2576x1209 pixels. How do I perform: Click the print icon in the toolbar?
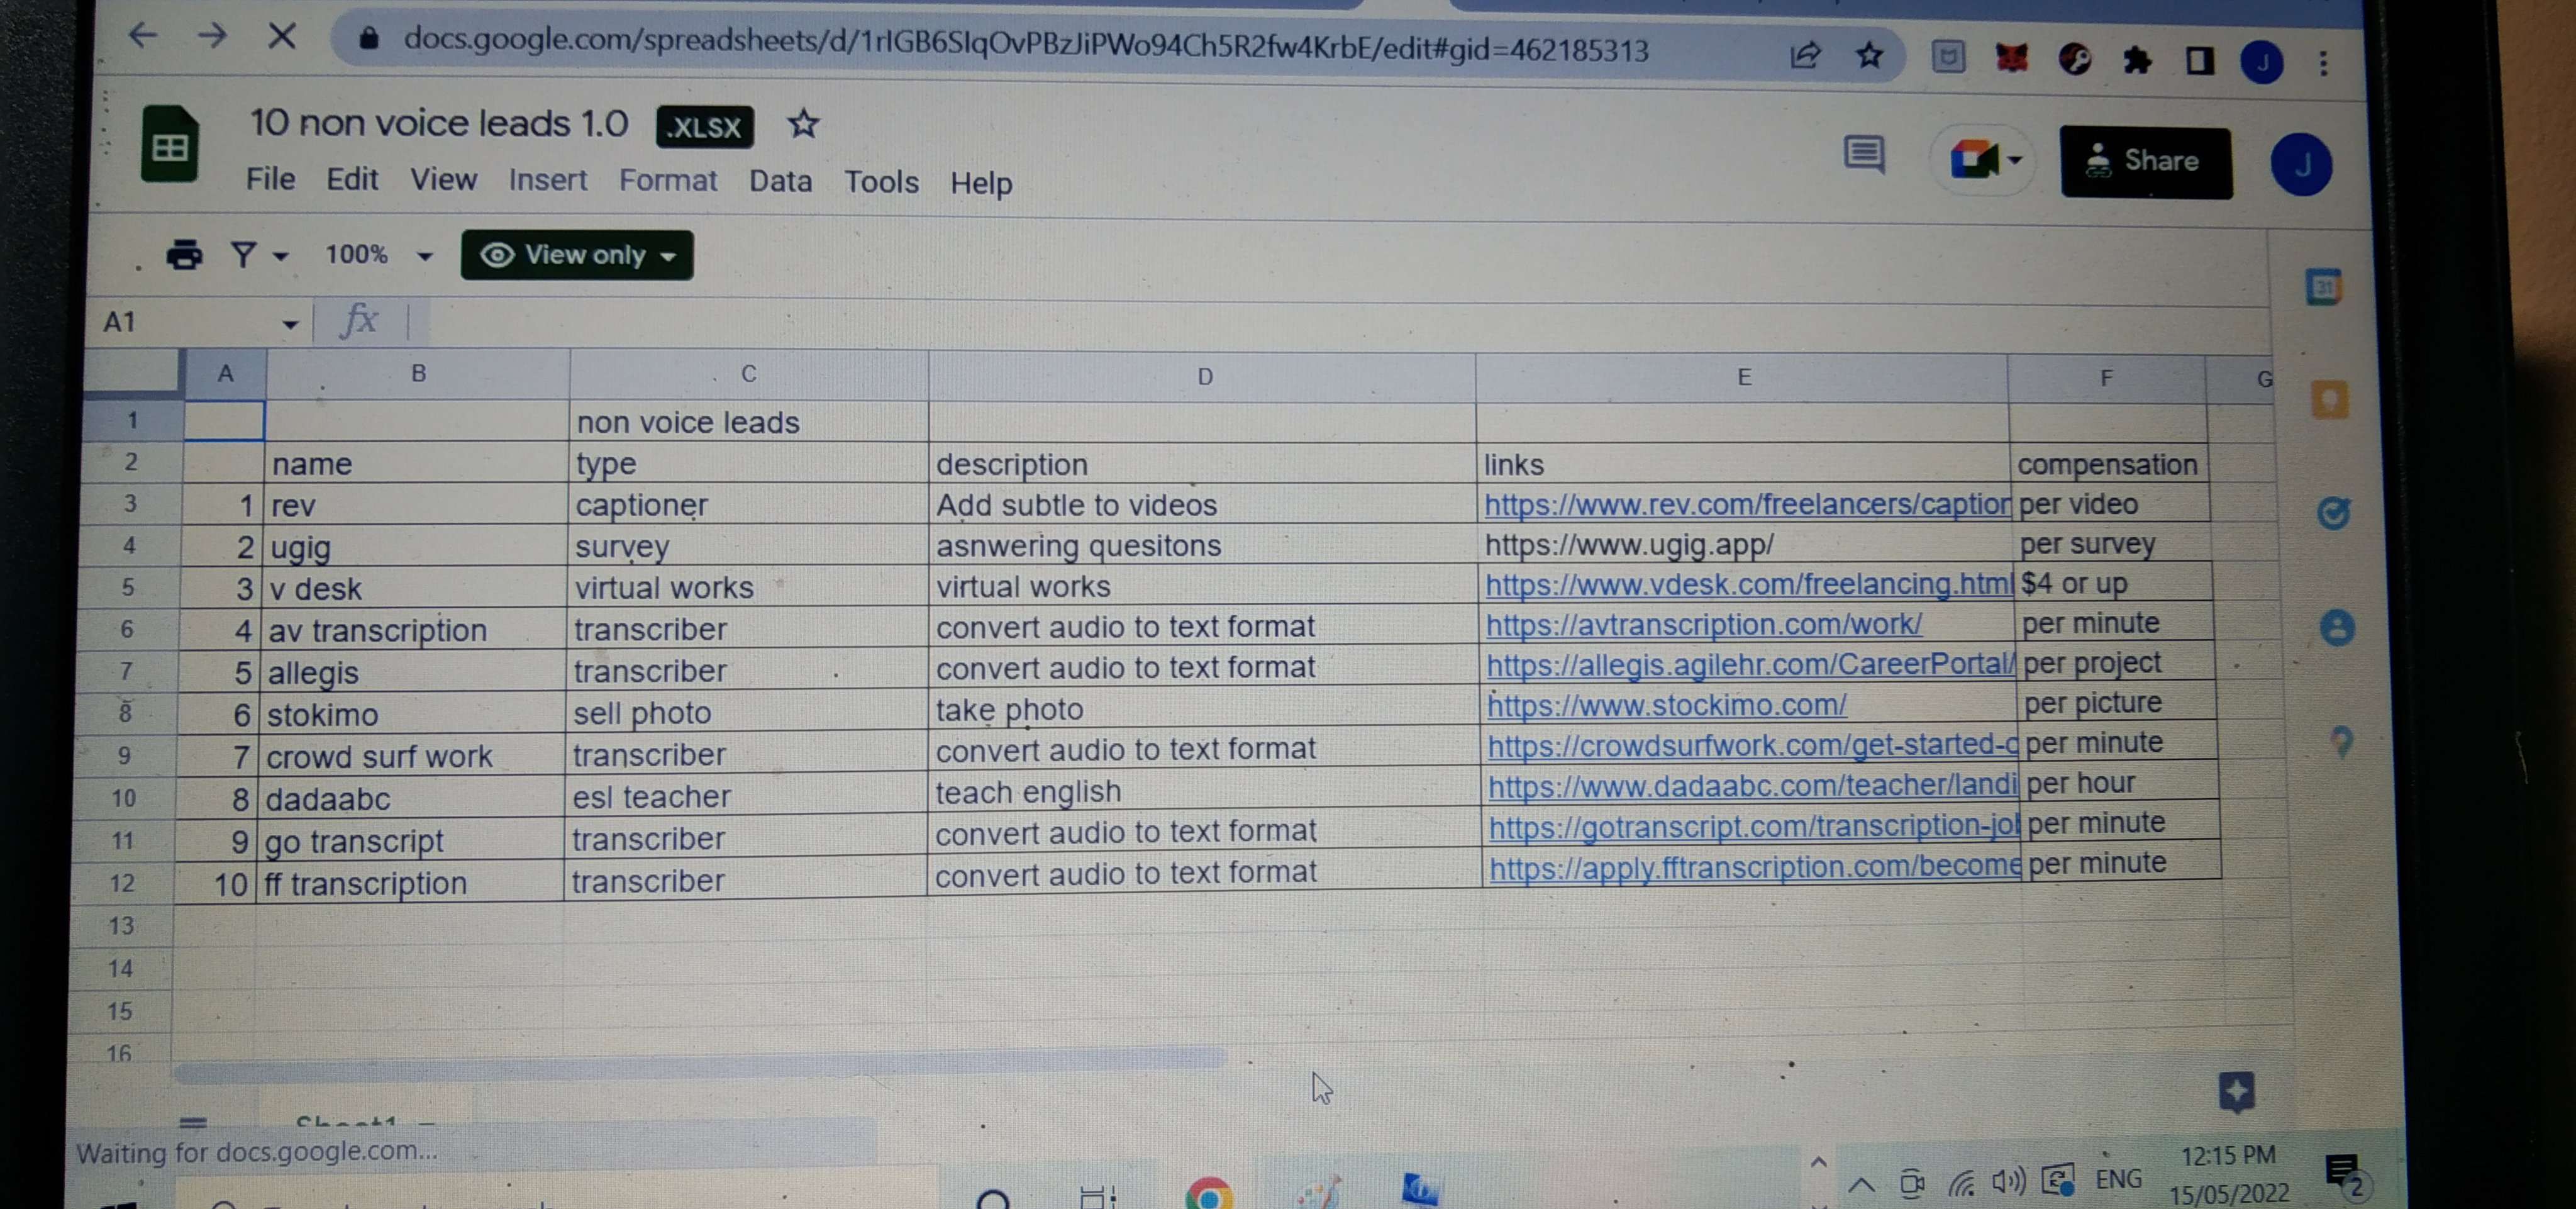click(x=184, y=255)
